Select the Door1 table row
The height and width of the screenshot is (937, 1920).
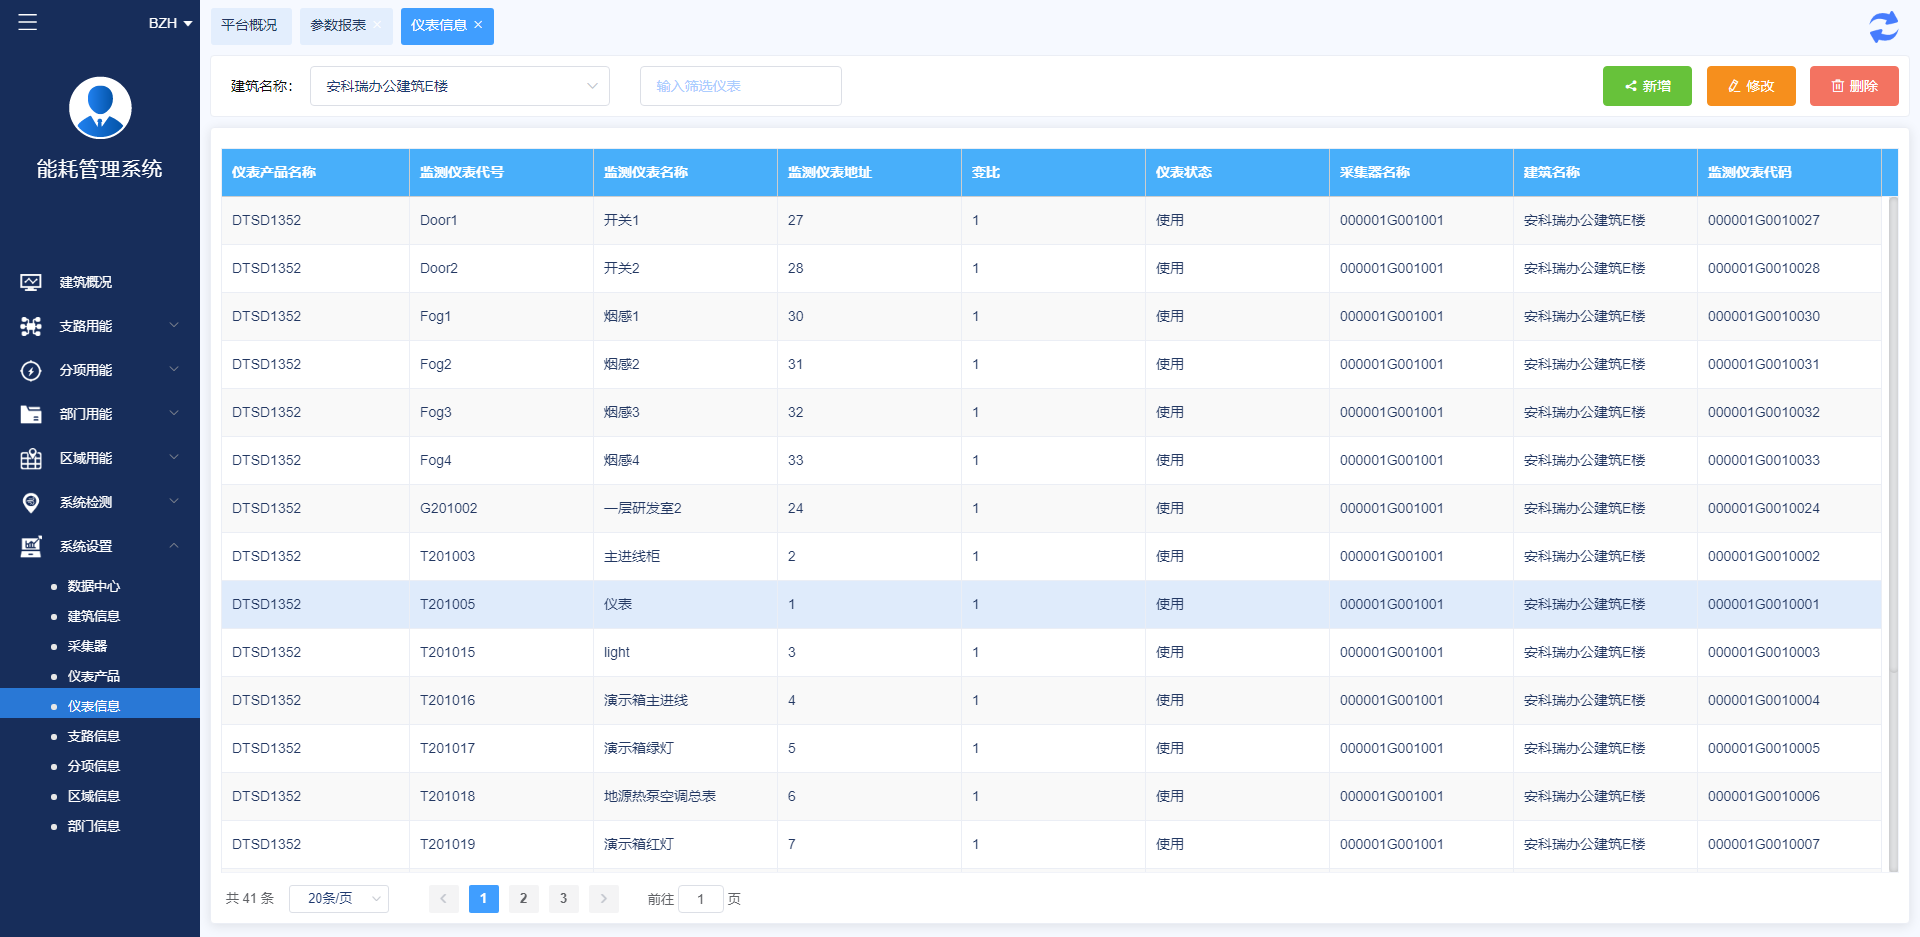pyautogui.click(x=1051, y=220)
